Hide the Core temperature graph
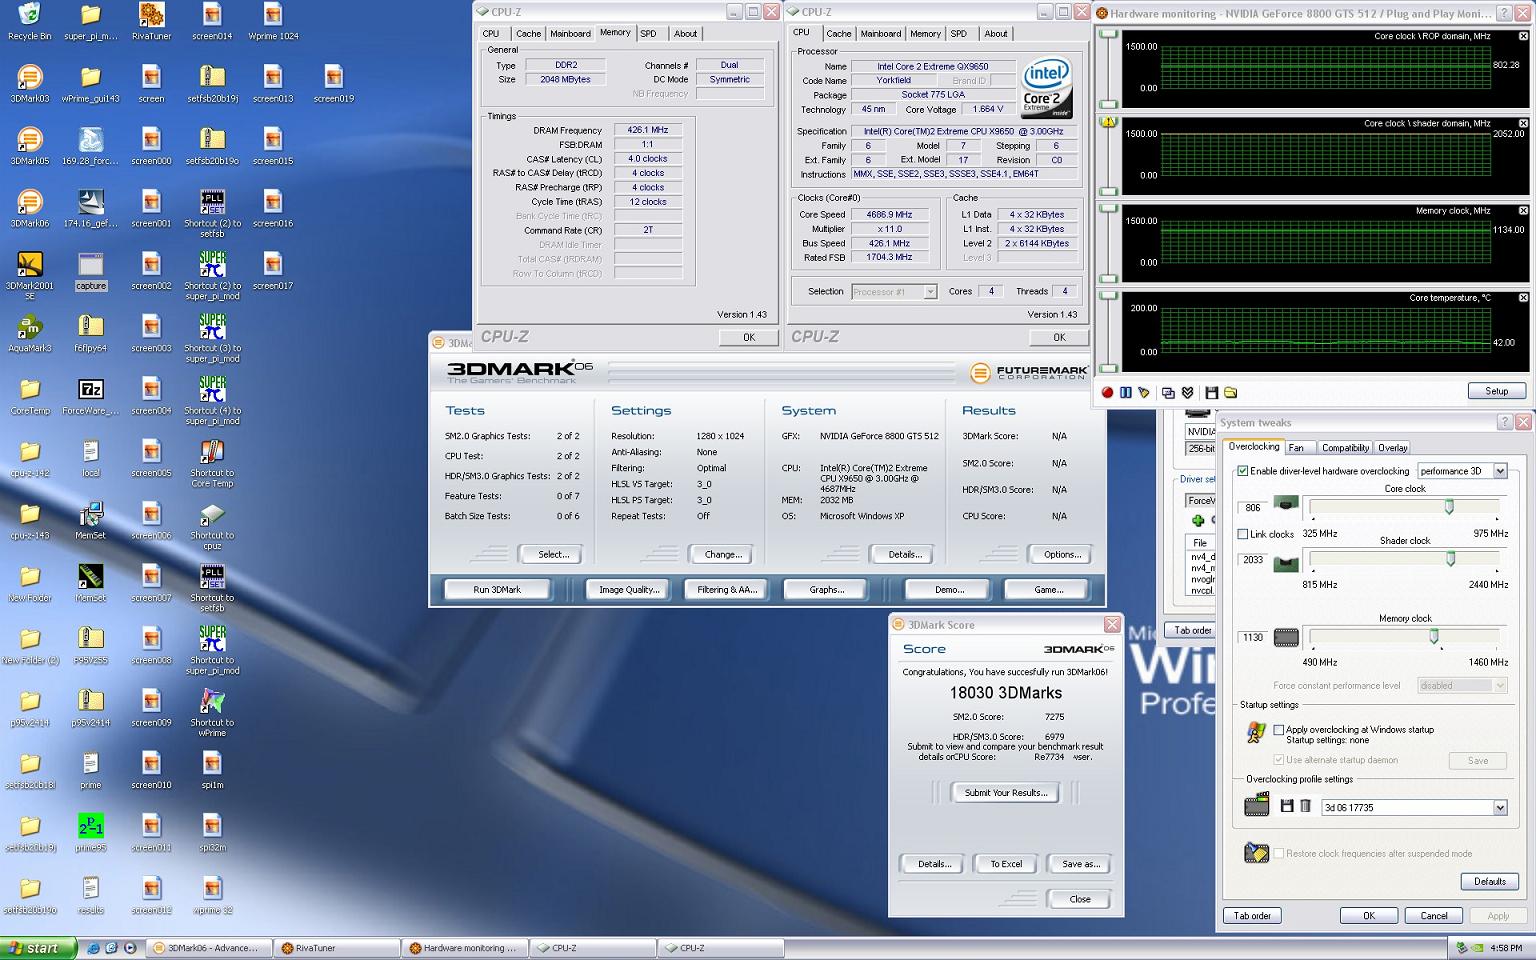1536x960 pixels. [1523, 297]
